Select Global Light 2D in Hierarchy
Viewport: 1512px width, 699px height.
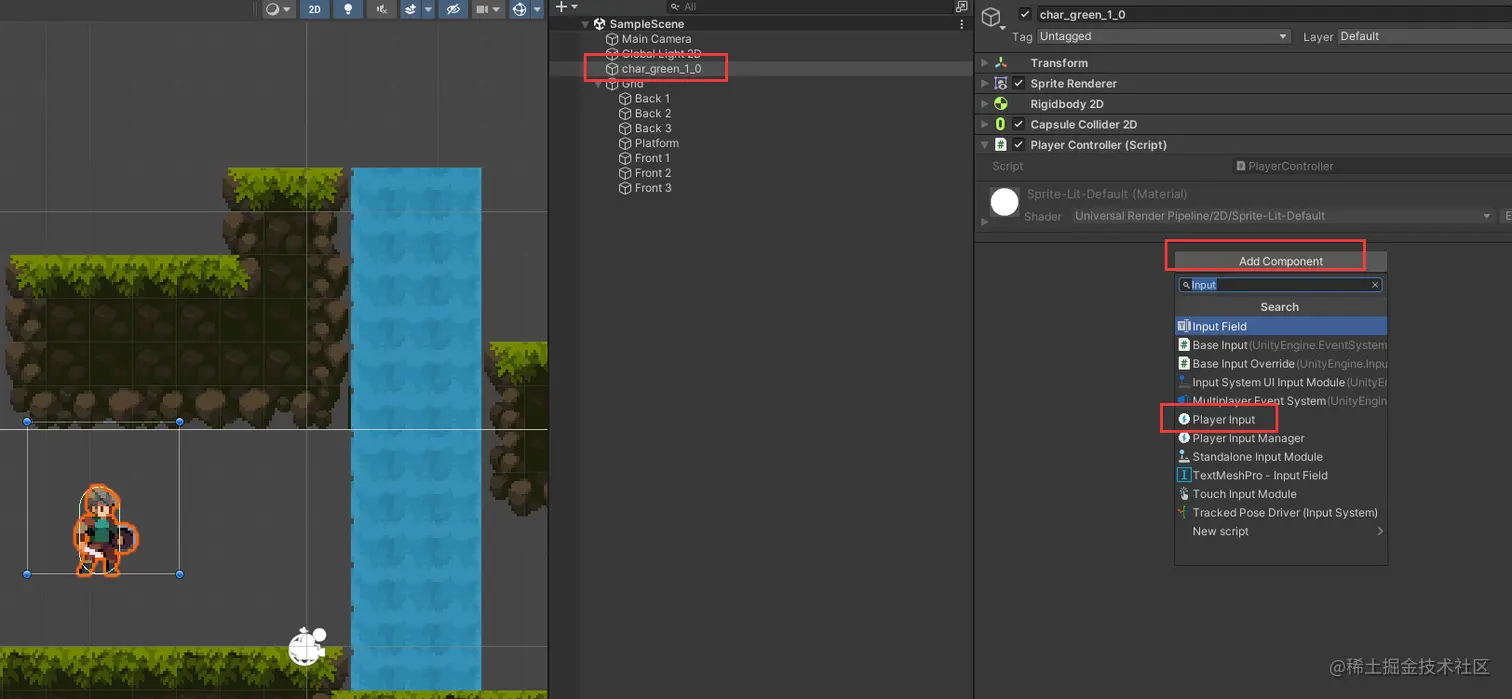point(661,54)
